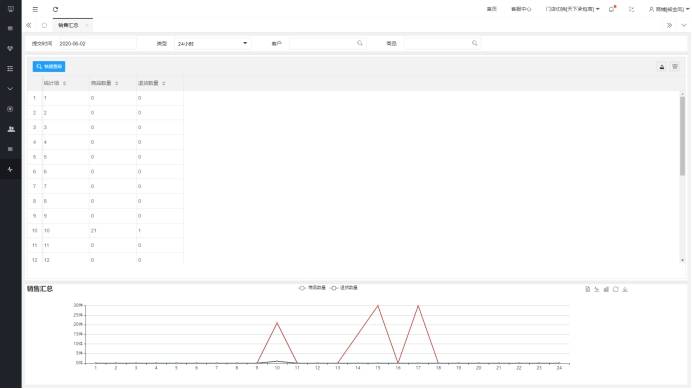Click the home square icon in tab bar
This screenshot has height=389, width=692.
coord(44,26)
